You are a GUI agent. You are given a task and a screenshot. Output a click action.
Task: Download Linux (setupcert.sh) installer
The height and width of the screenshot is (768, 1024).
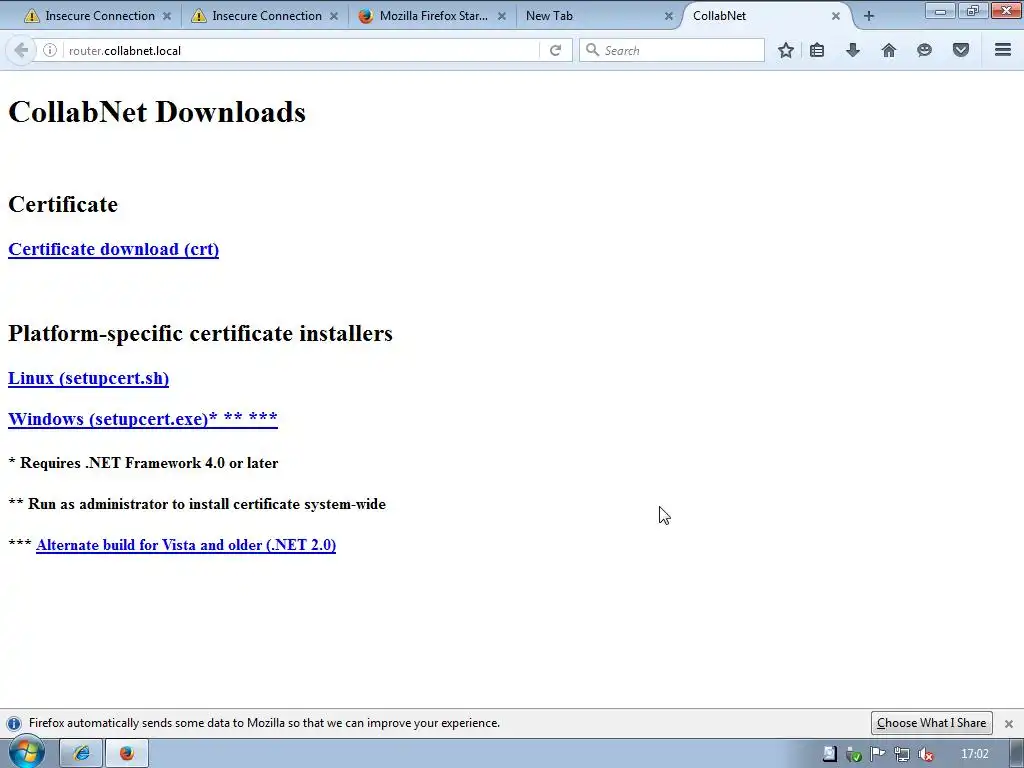pos(88,378)
